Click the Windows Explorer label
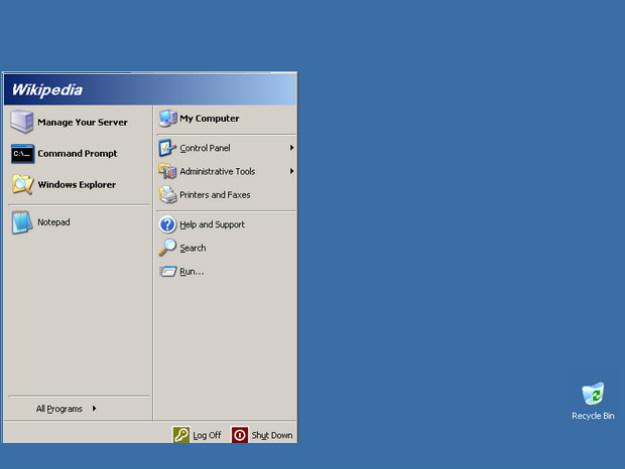This screenshot has width=625, height=469. 77,184
